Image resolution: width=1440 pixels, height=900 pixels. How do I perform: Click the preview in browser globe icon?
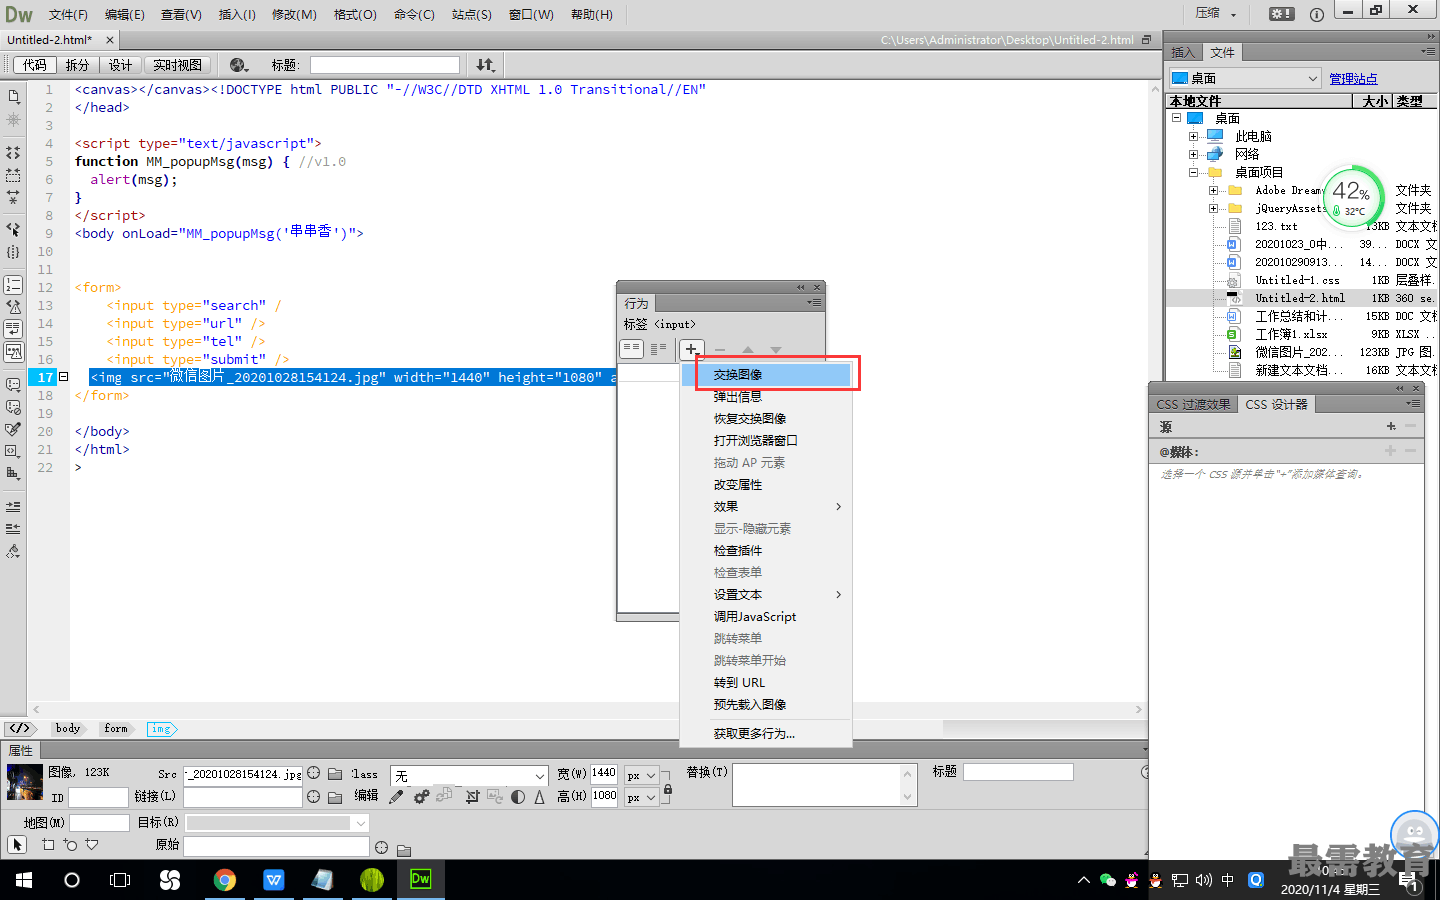[x=238, y=65]
